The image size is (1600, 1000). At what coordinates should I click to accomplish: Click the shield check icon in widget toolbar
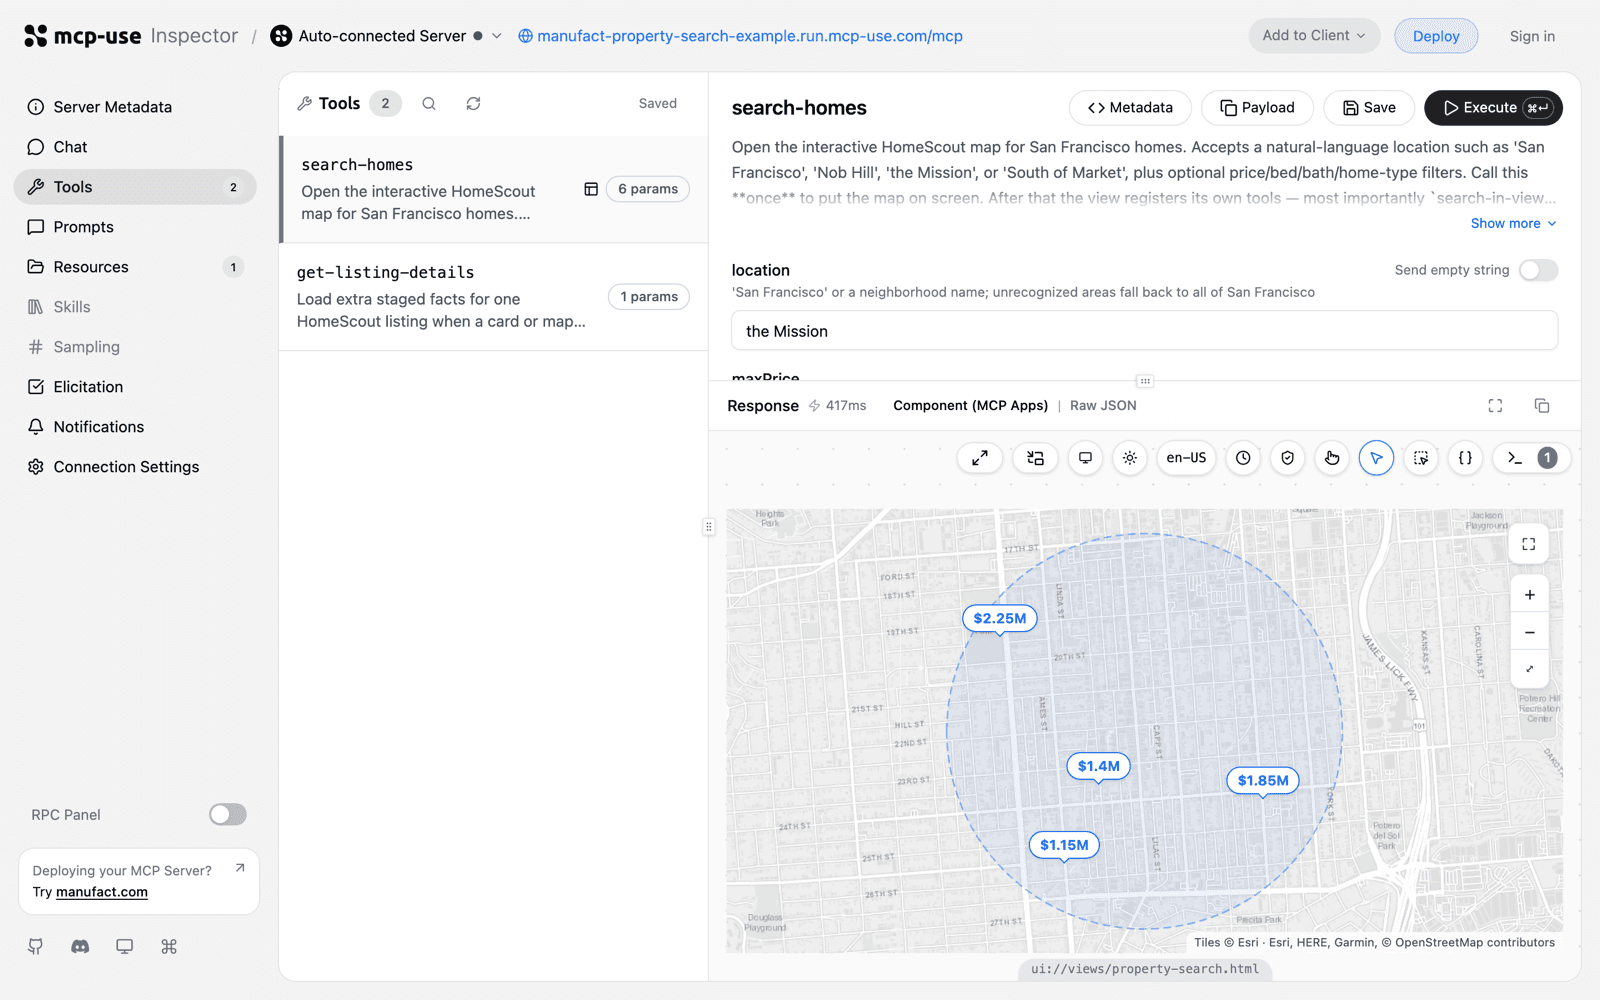click(x=1288, y=458)
